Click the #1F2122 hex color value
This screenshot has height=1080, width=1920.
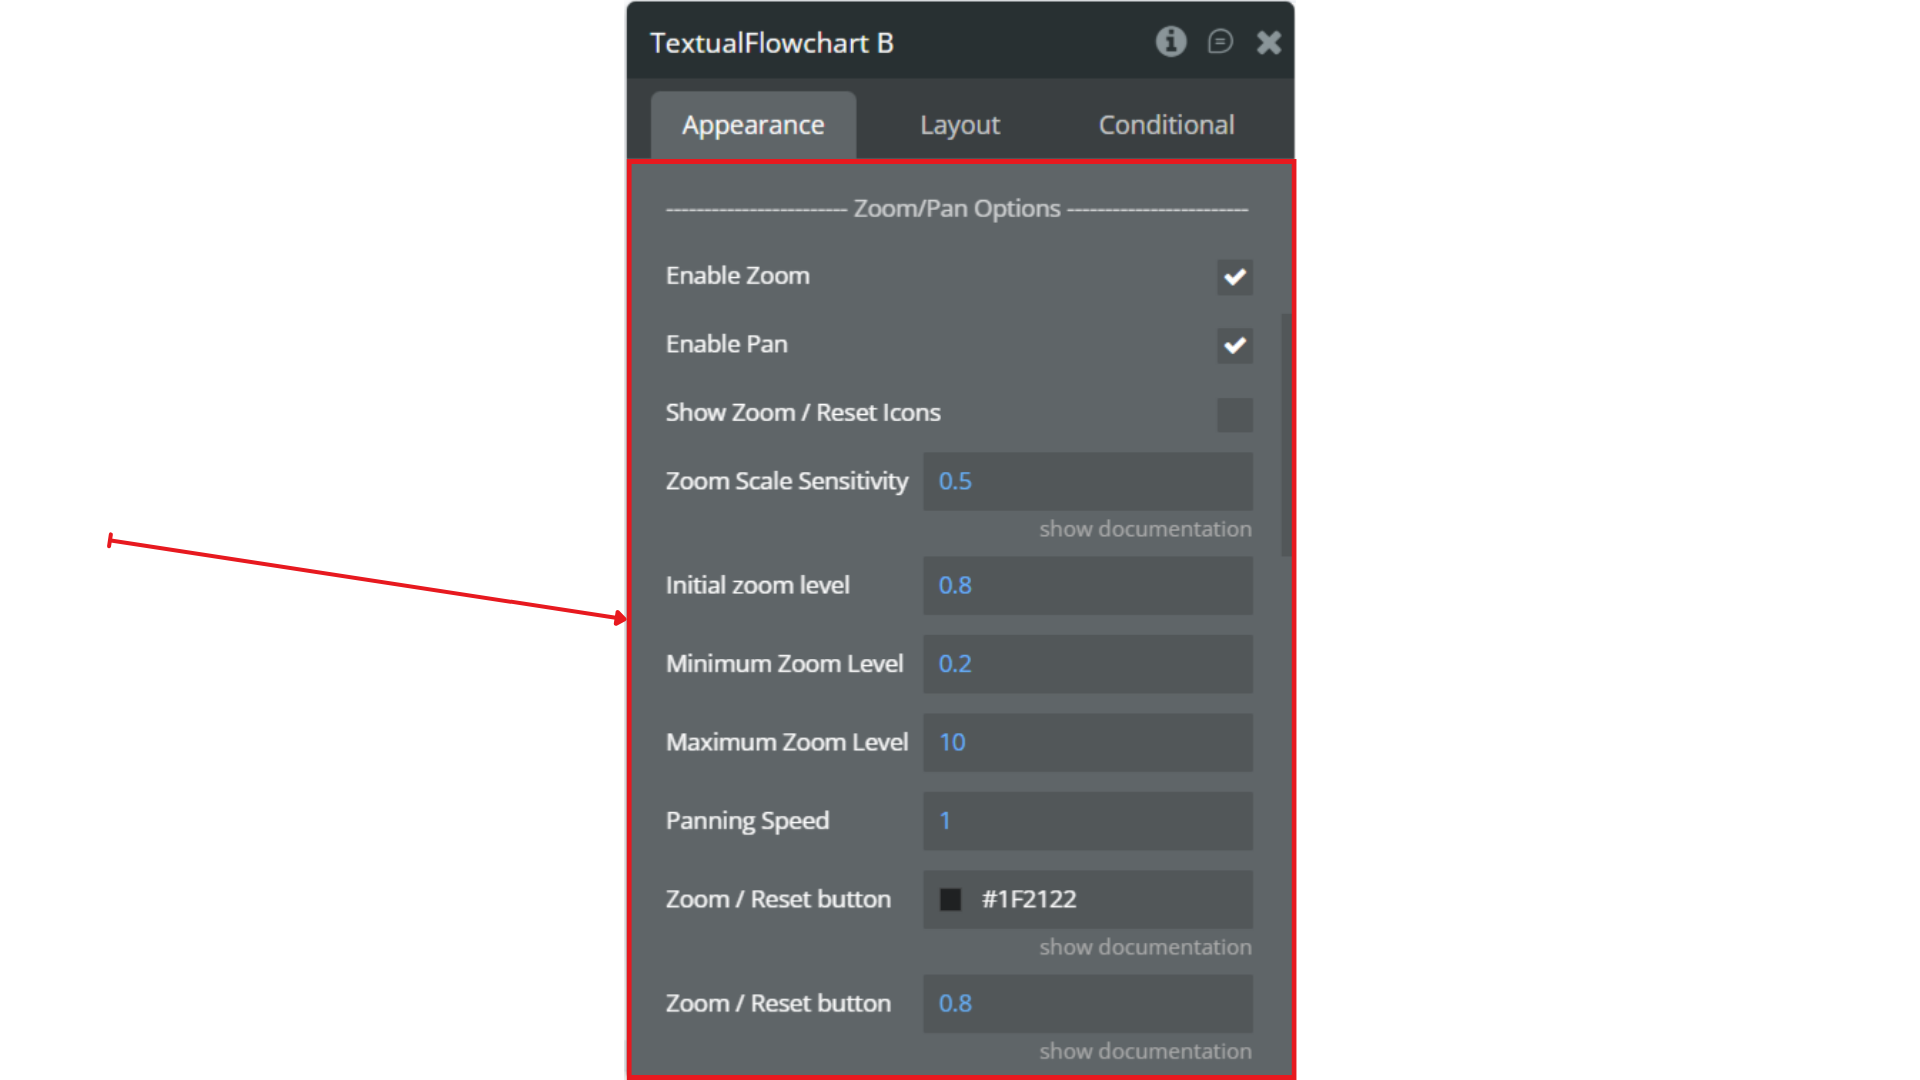coord(1029,900)
